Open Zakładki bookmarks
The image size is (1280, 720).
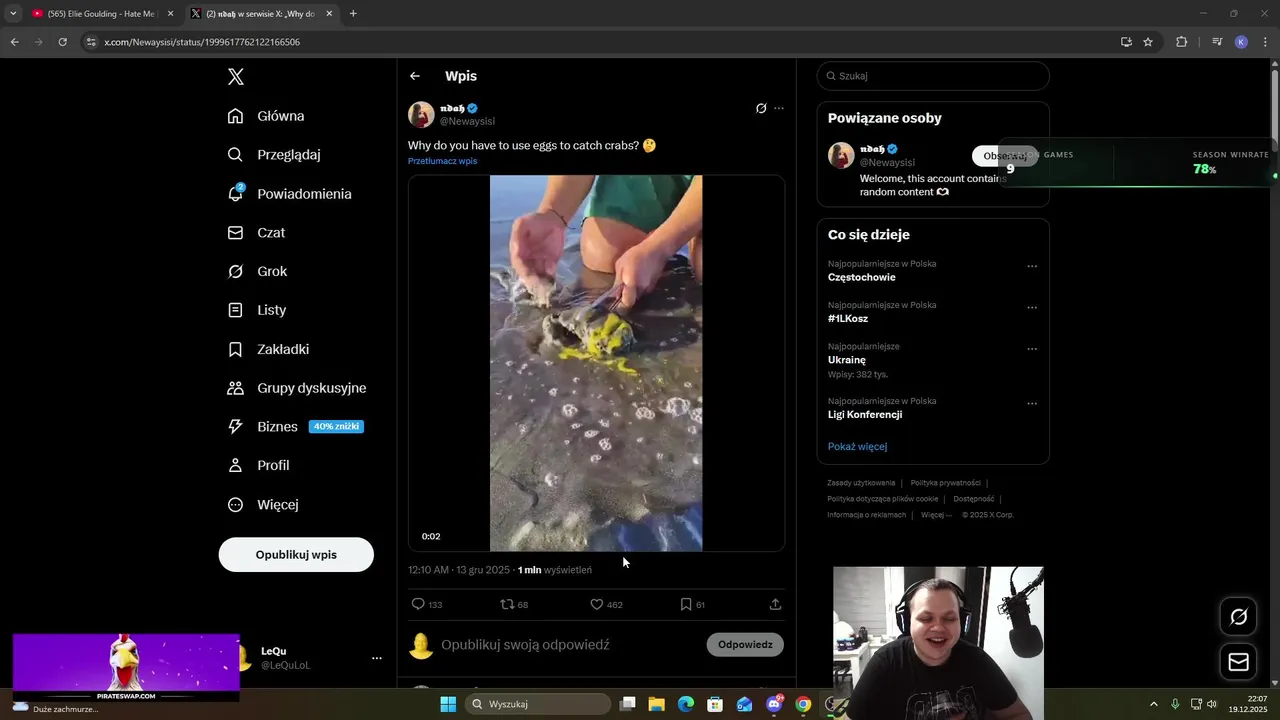click(x=268, y=349)
